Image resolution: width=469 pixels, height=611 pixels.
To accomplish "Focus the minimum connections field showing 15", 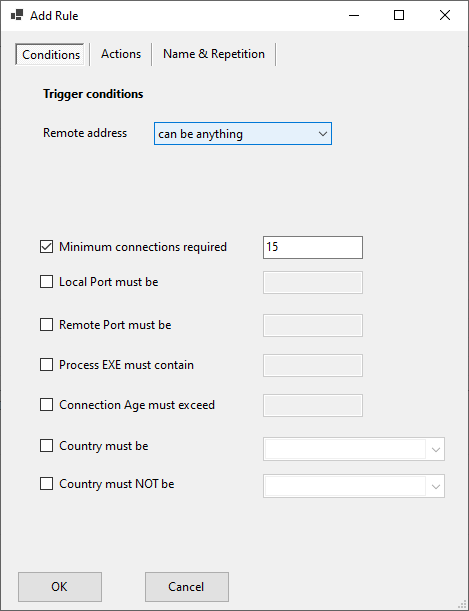I will [313, 247].
